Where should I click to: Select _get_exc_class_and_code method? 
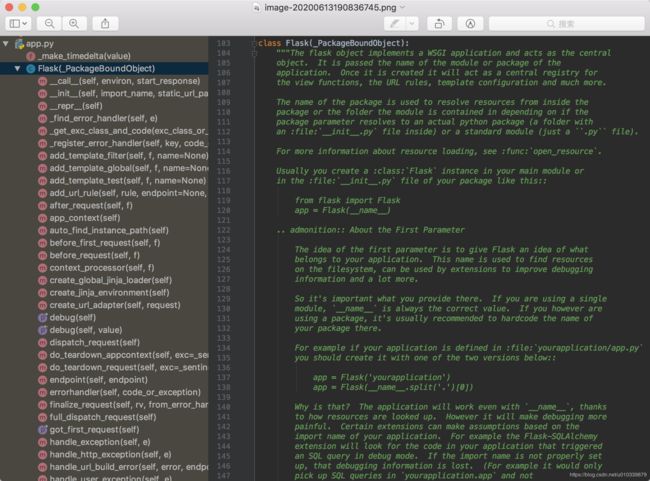pyautogui.click(x=129, y=131)
